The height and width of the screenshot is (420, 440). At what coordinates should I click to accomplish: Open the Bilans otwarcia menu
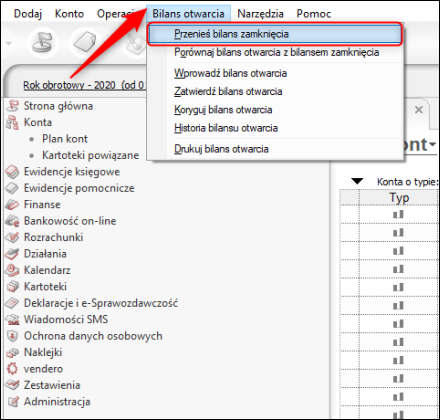point(188,14)
